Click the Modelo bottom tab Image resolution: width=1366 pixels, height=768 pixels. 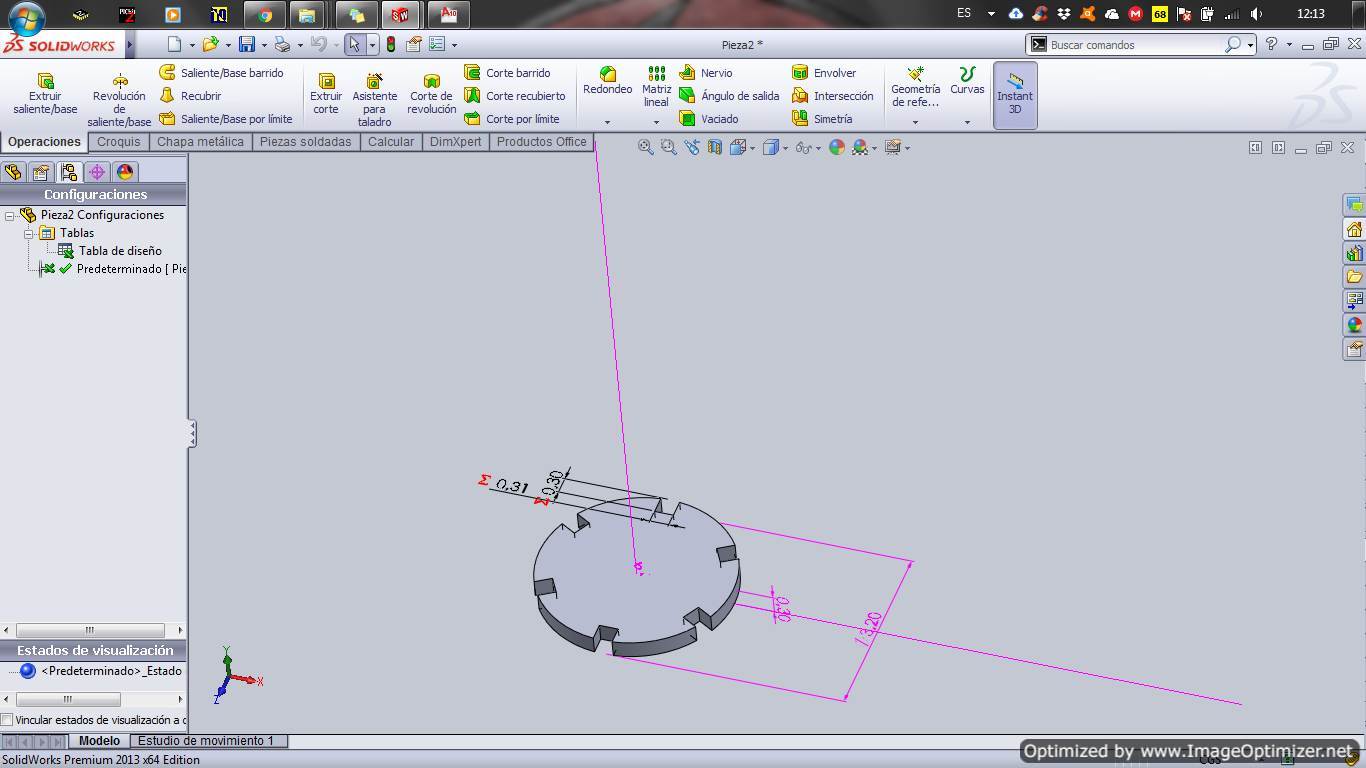pyautogui.click(x=99, y=741)
